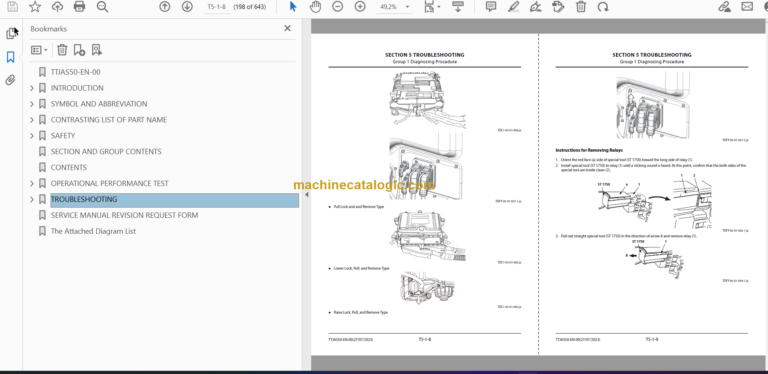Open the CONTENTS bookmark
This screenshot has width=768, height=374.
click(x=69, y=167)
